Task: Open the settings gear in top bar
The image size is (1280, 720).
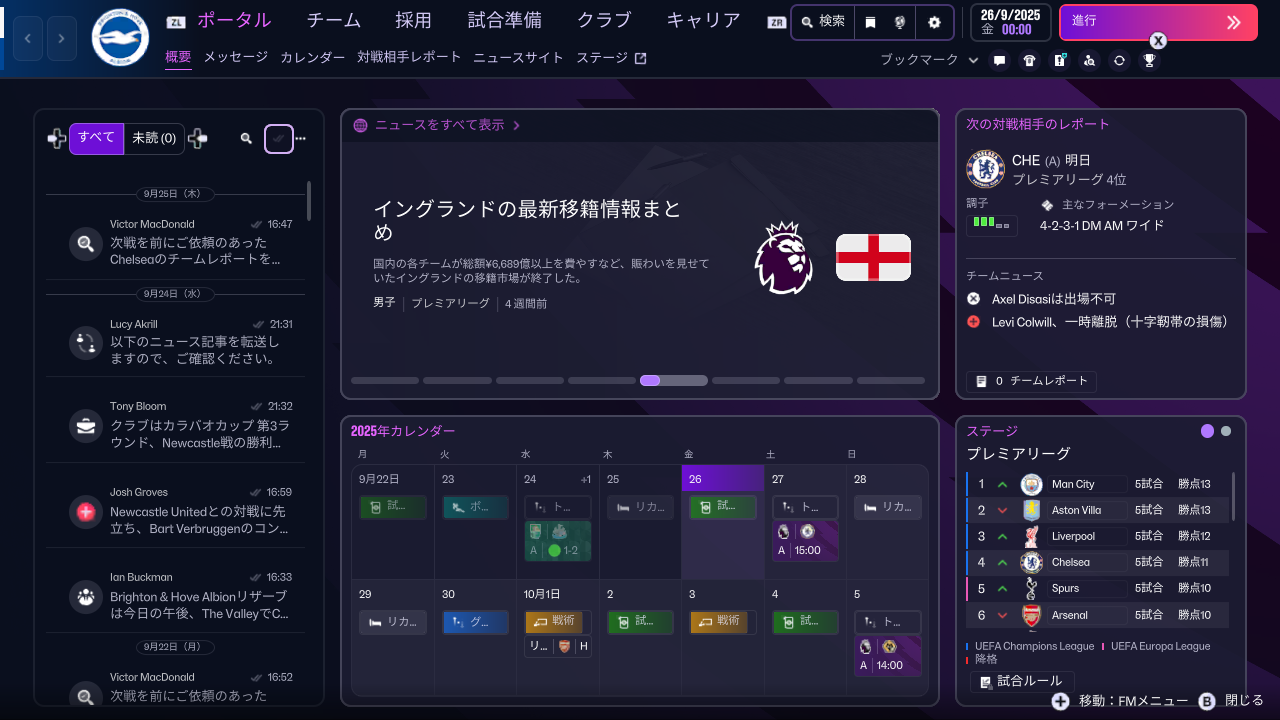Action: click(x=934, y=22)
